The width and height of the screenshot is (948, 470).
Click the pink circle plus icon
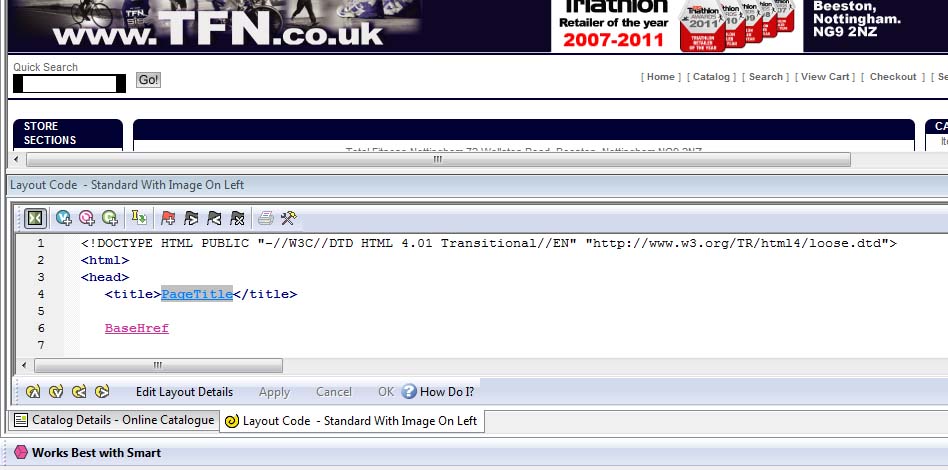click(x=87, y=218)
